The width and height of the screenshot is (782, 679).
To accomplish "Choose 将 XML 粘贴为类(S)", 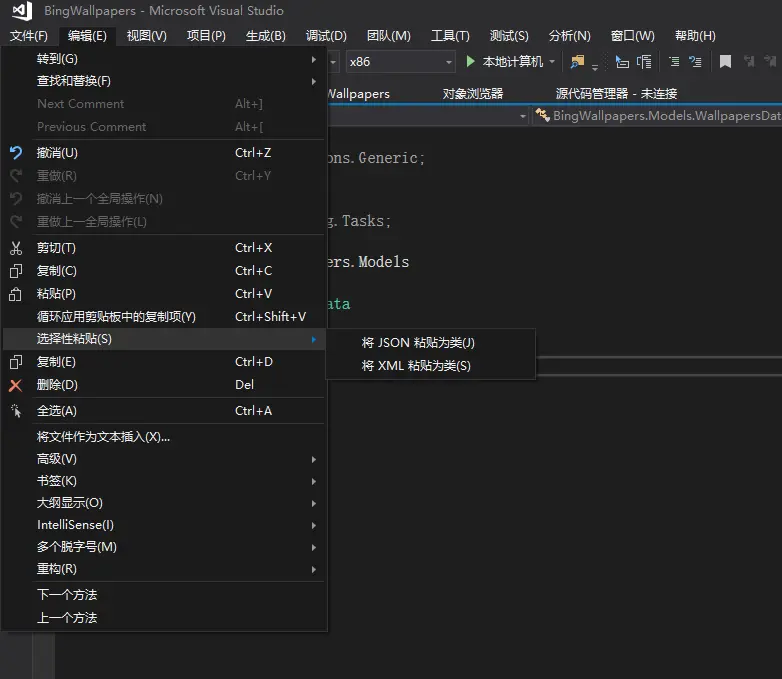I will 431,366.
